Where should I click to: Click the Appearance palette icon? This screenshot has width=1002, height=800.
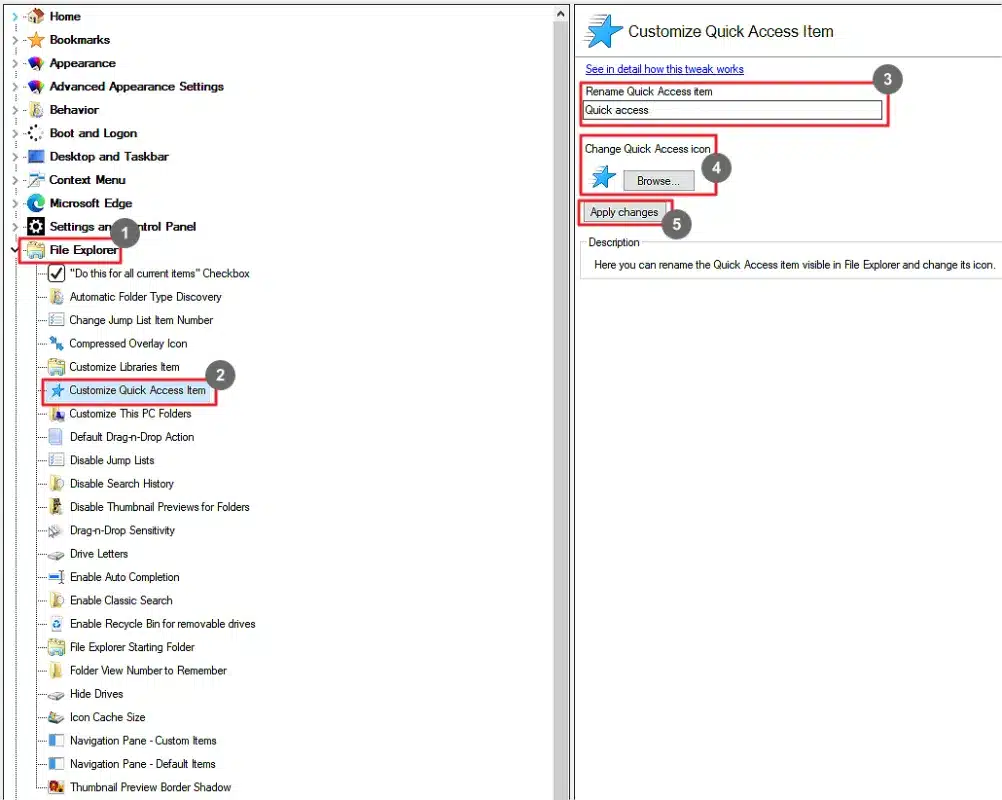(36, 63)
